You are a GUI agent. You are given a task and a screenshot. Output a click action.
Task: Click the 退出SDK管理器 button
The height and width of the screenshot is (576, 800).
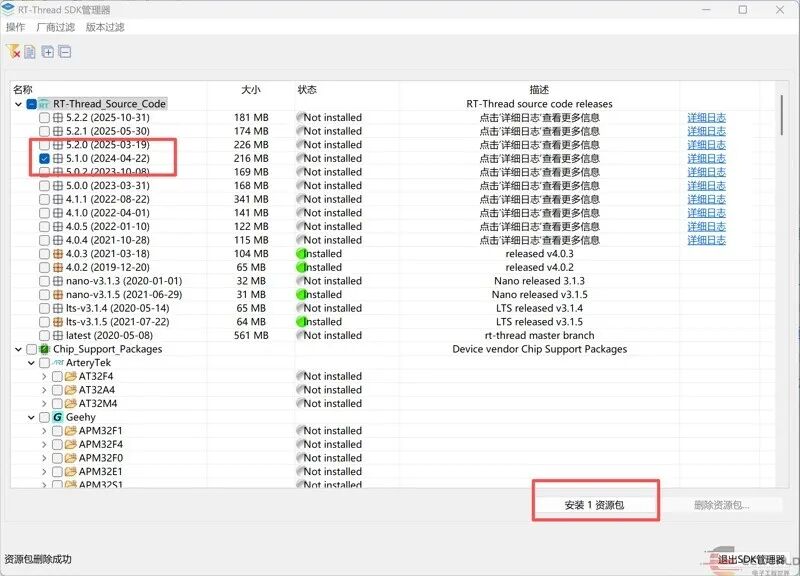point(751,560)
